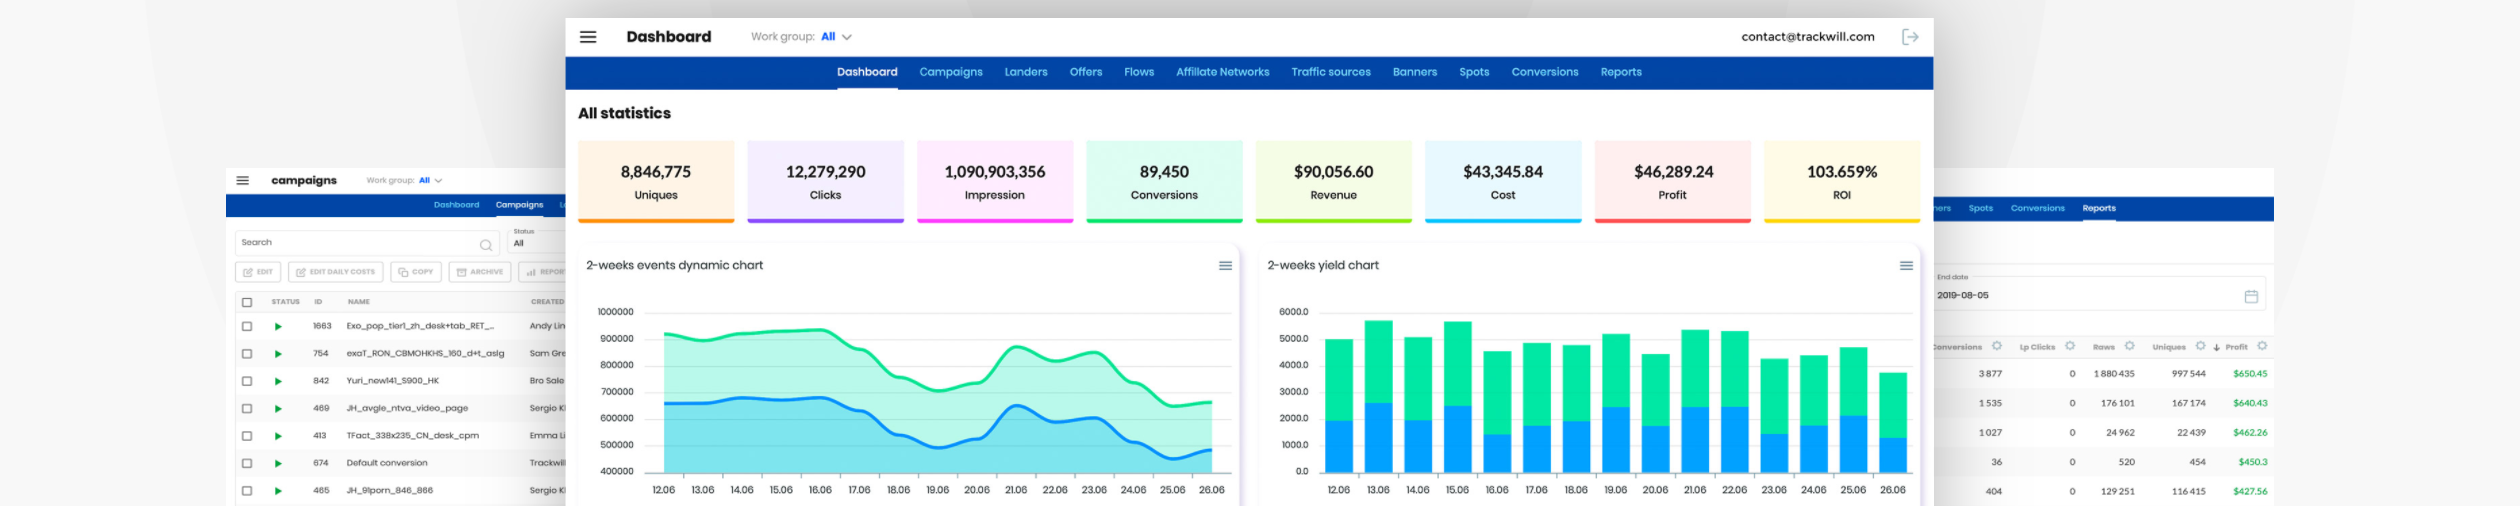Click the Revenue $90,056.60 card
Viewport: 2520px width, 506px height.
coord(1334,181)
